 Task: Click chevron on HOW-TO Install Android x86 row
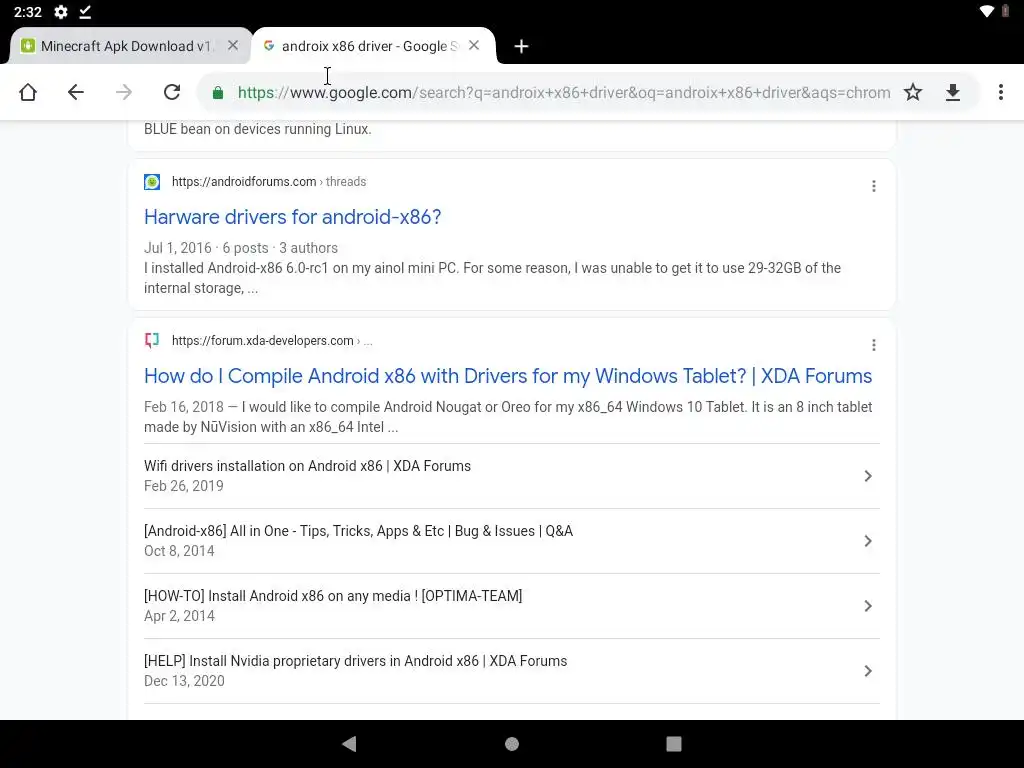click(x=868, y=606)
